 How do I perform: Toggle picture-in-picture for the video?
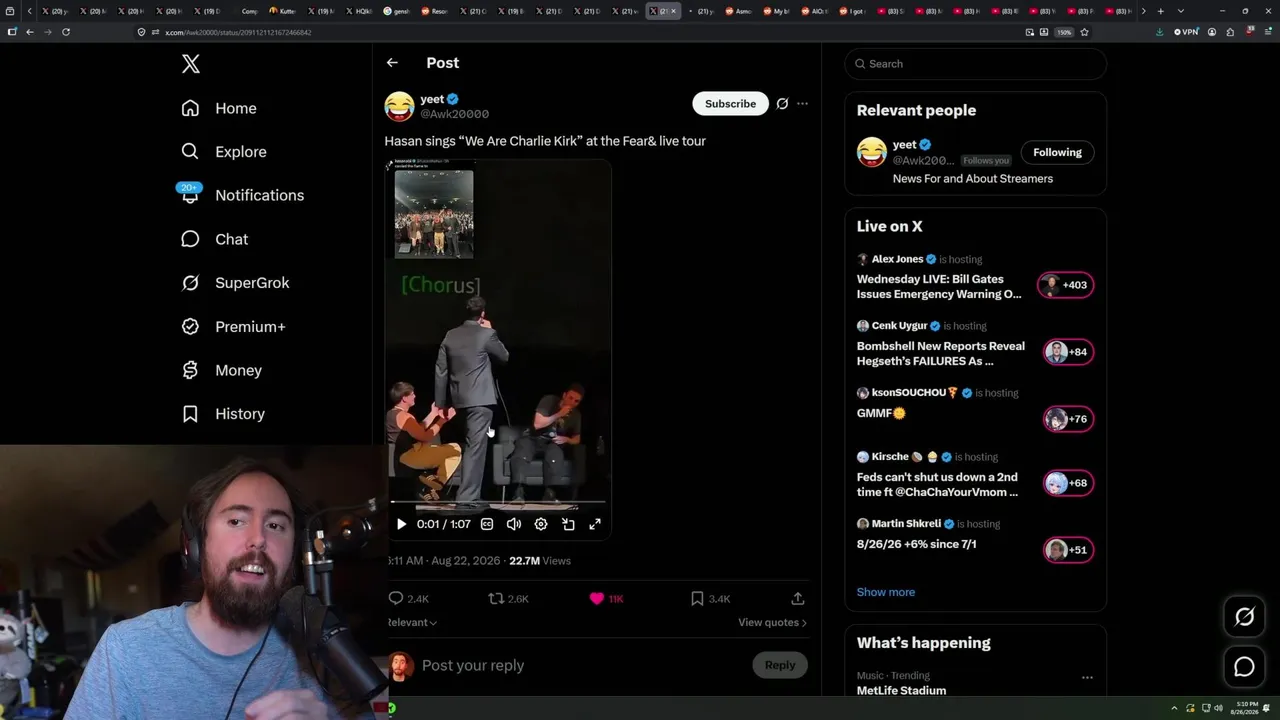(568, 524)
